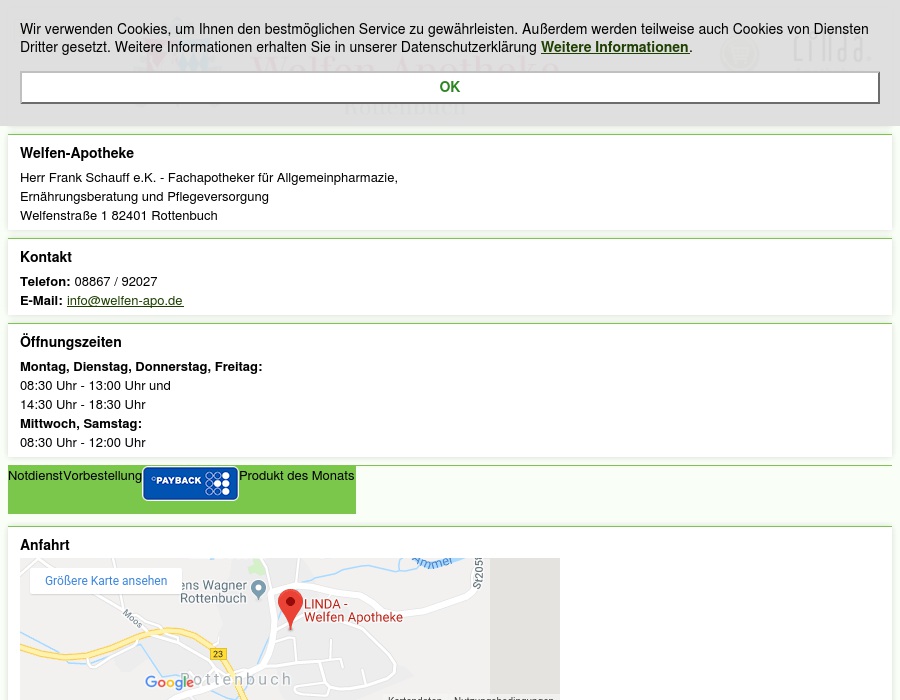Click the circular apothecary badge icon near top
Screen dimensions: 900x700
[x=740, y=55]
